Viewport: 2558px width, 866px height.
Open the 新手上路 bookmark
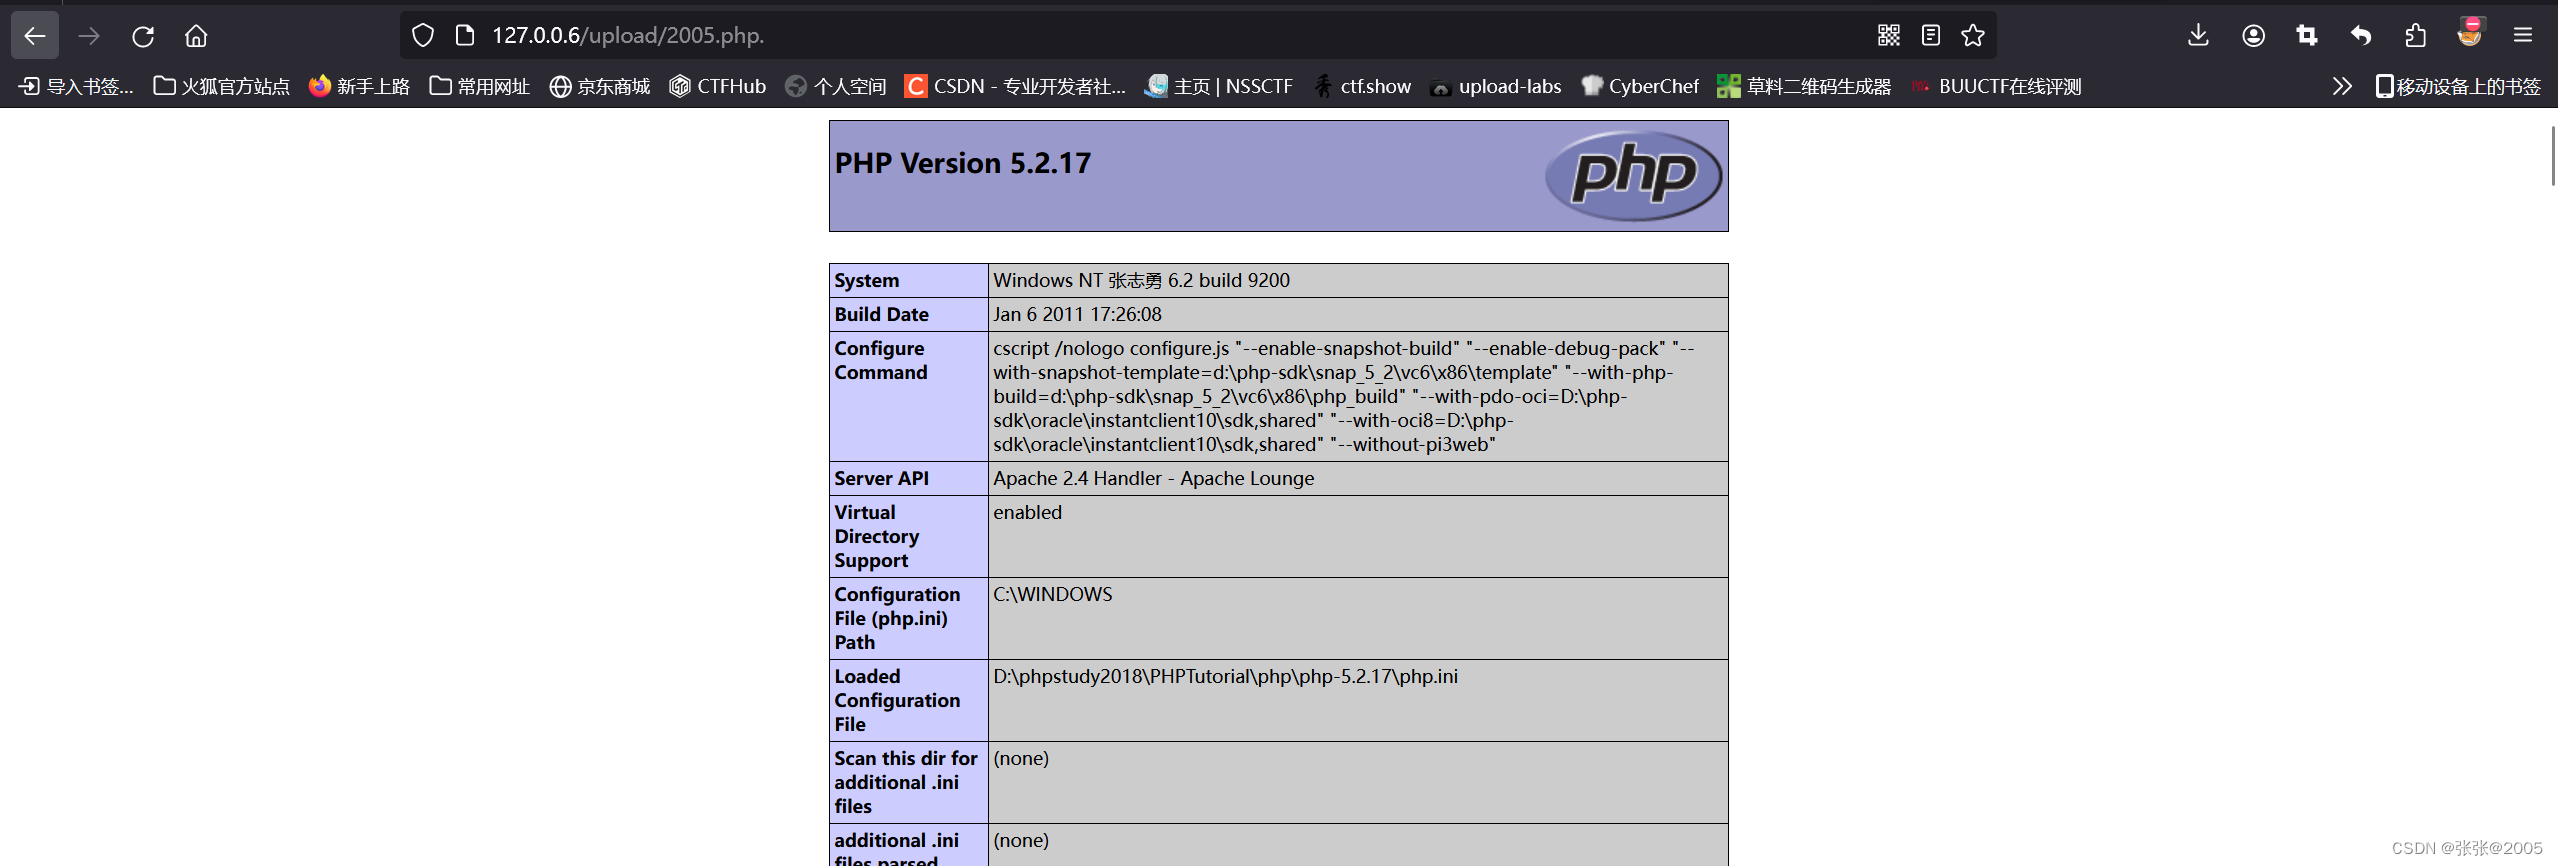tap(360, 87)
